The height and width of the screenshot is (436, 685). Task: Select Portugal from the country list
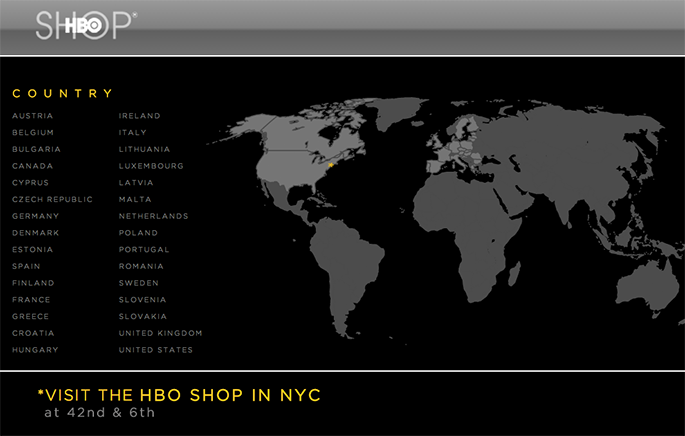click(x=144, y=249)
